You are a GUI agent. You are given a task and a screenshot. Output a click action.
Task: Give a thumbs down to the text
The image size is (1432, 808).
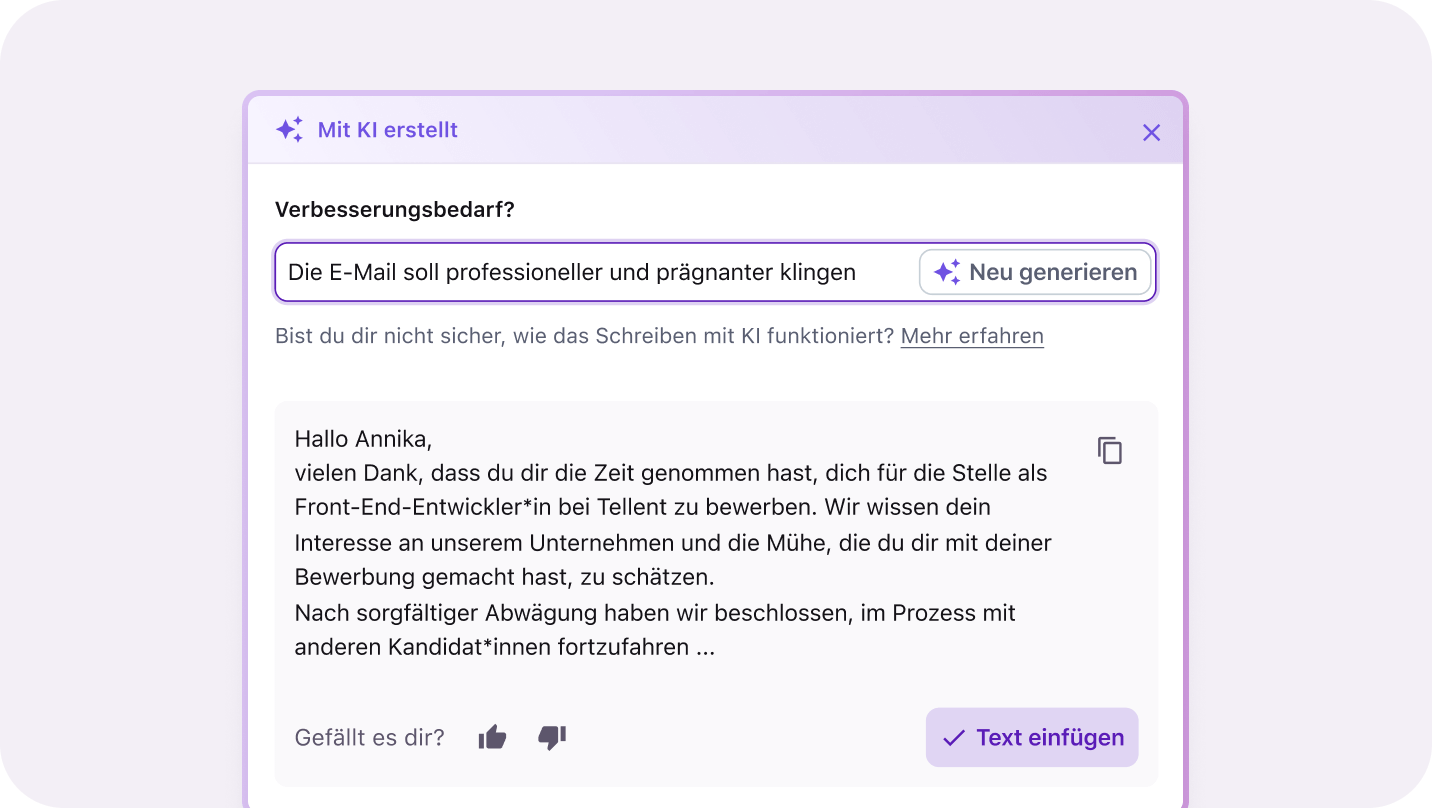[x=552, y=738]
